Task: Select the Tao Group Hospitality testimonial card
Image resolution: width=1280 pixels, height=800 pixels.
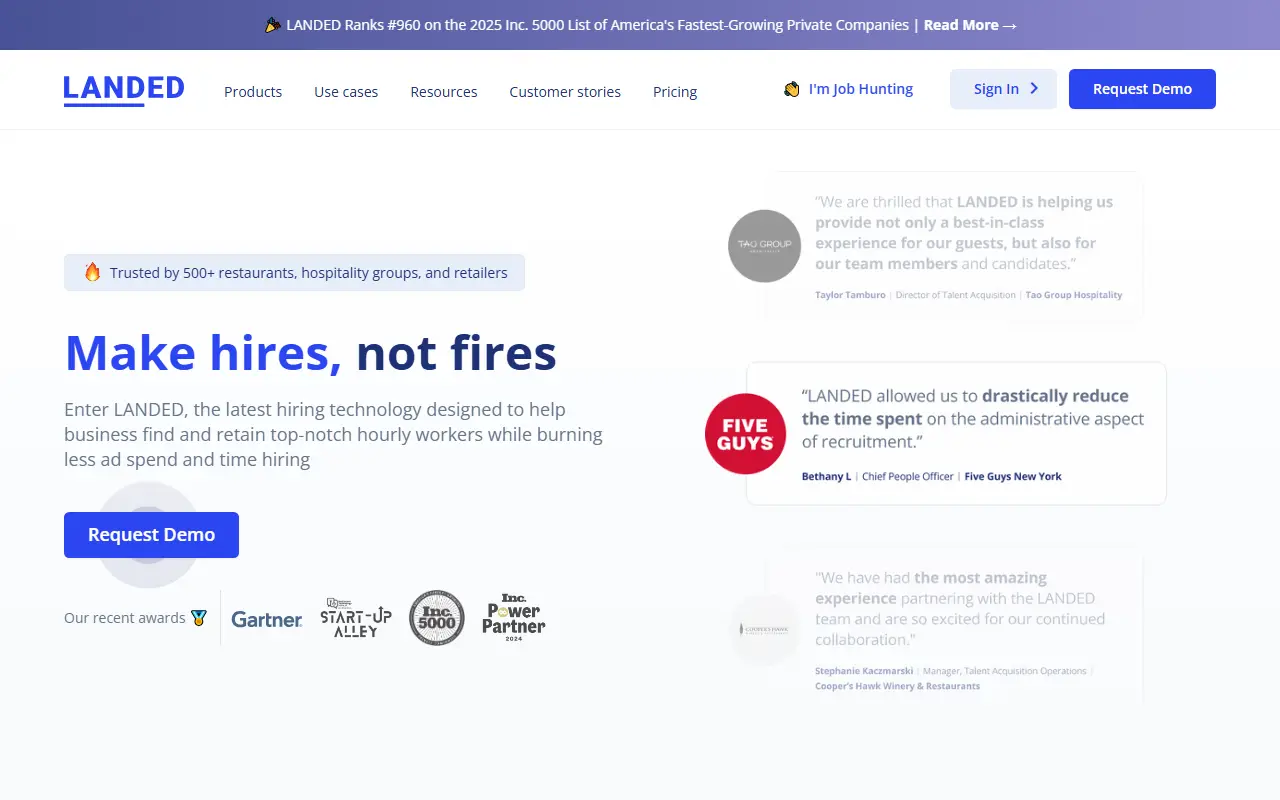Action: click(954, 246)
